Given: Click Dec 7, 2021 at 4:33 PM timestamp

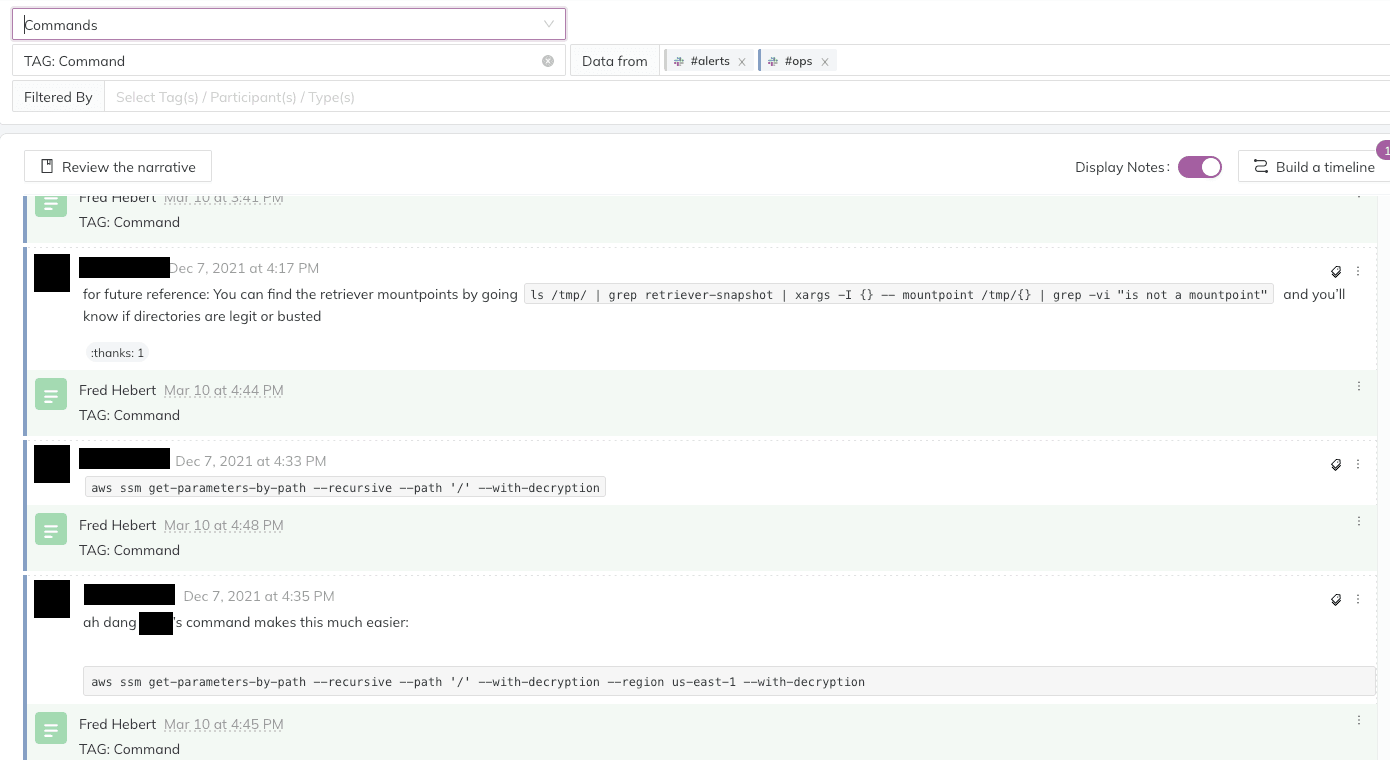Looking at the screenshot, I should point(251,461).
